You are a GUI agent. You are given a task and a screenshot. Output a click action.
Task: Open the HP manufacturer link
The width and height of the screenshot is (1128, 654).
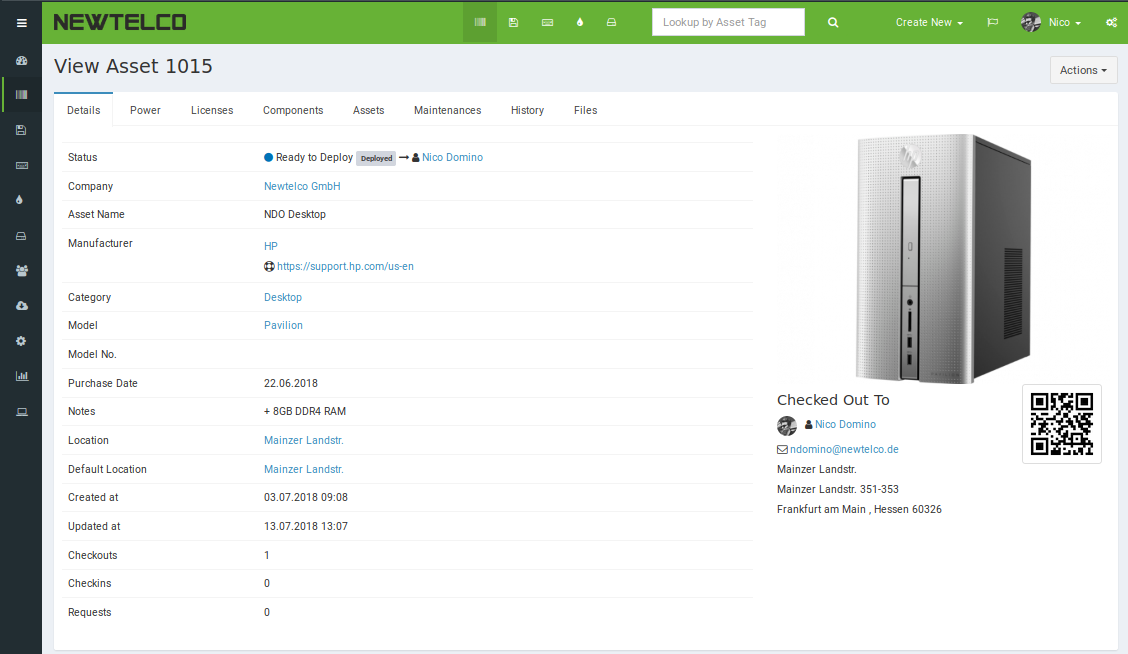(x=270, y=246)
